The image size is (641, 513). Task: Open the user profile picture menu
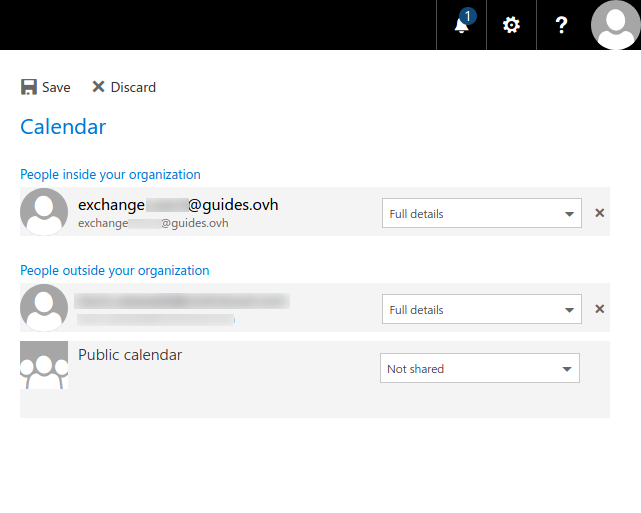(615, 25)
